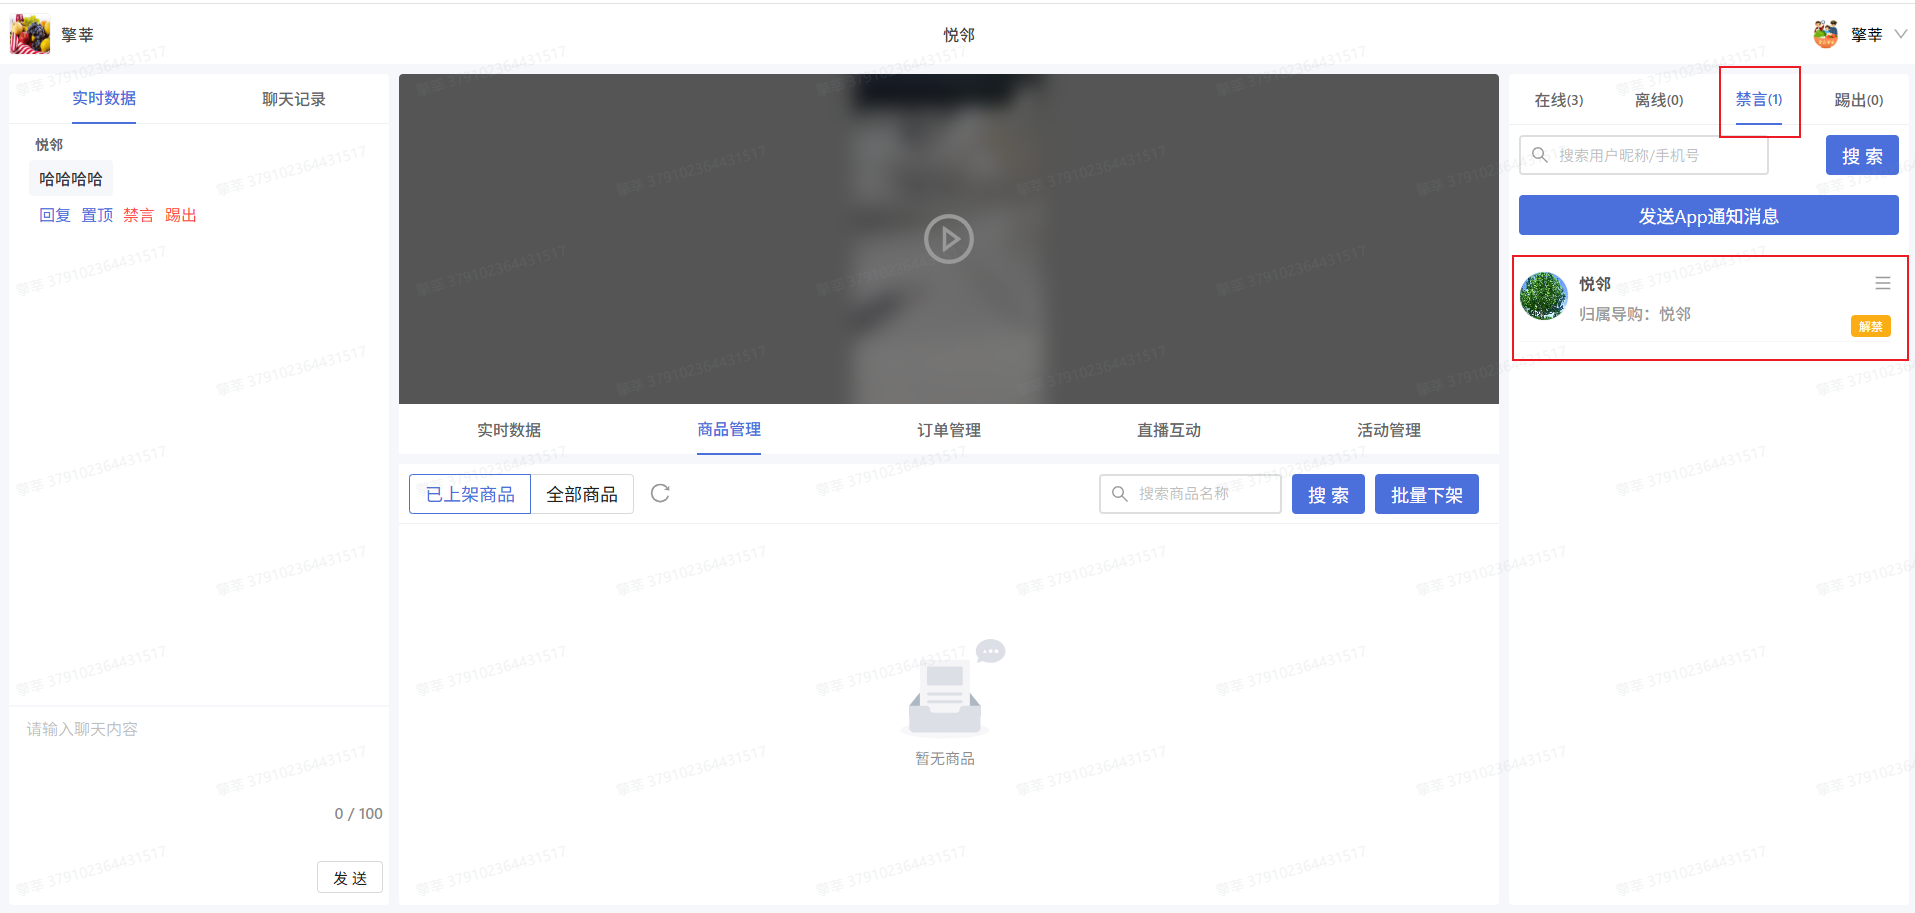Click the 请输入聊天内容 chat text area
1915x913 pixels.
point(200,760)
